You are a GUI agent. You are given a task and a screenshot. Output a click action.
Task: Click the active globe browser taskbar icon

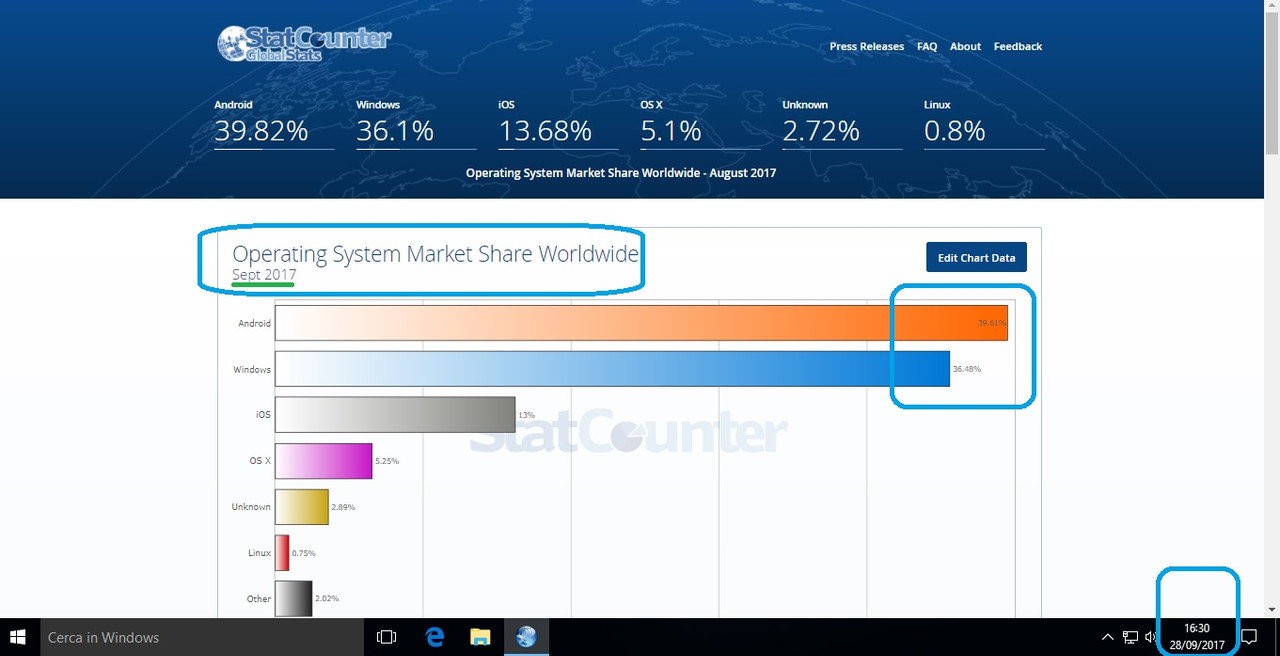tap(526, 637)
